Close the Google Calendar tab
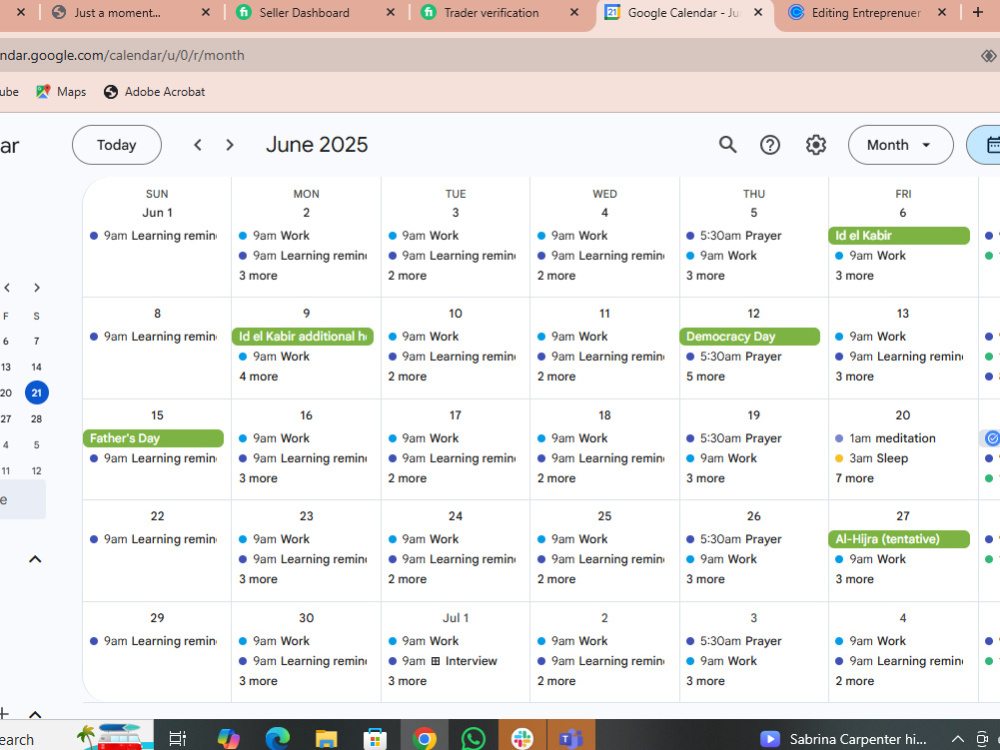The image size is (1000, 750). pyautogui.click(x=758, y=12)
